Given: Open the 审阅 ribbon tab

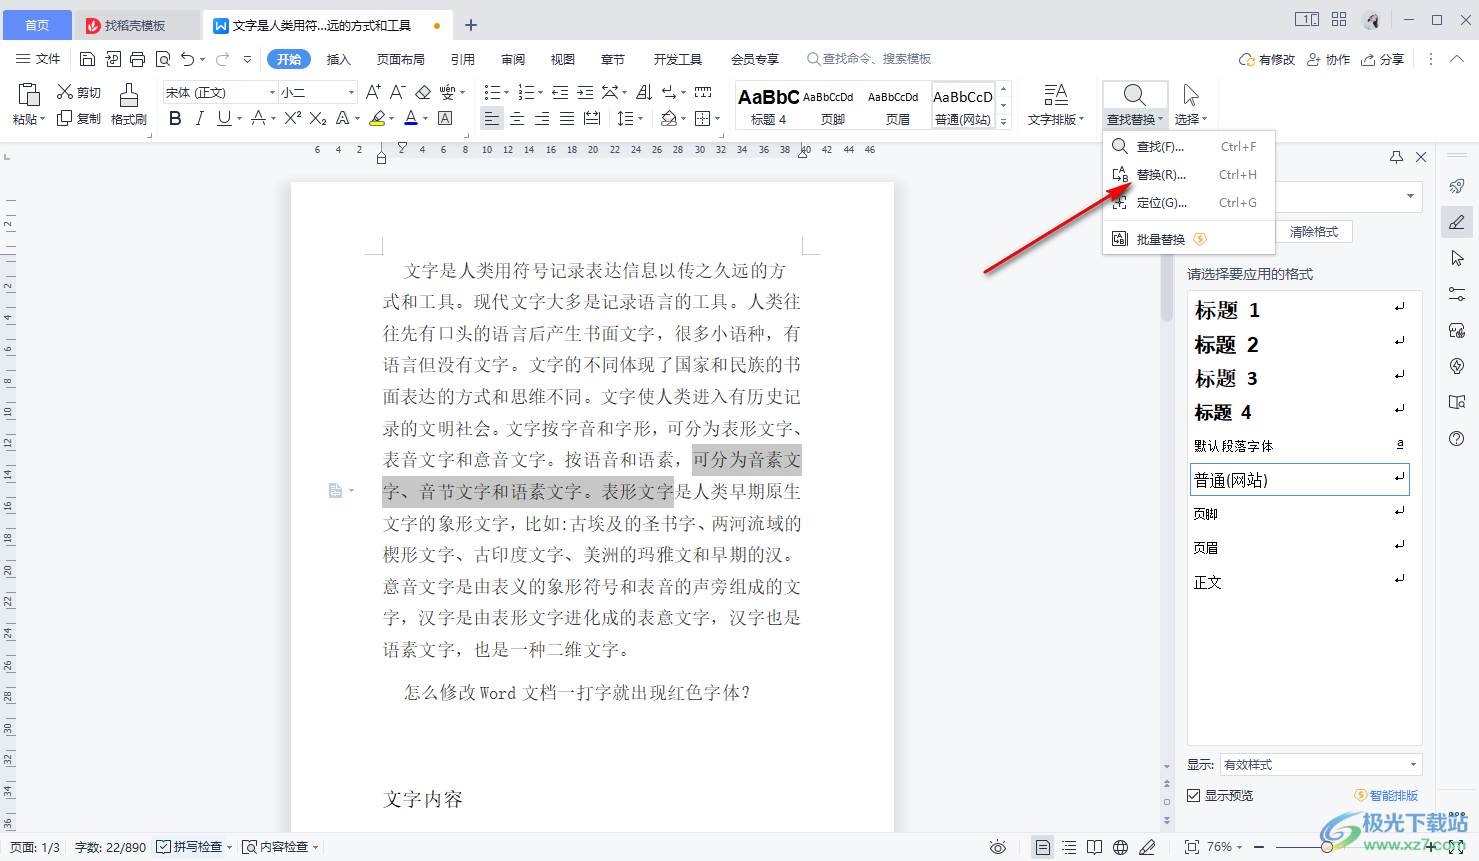Looking at the screenshot, I should [x=513, y=59].
